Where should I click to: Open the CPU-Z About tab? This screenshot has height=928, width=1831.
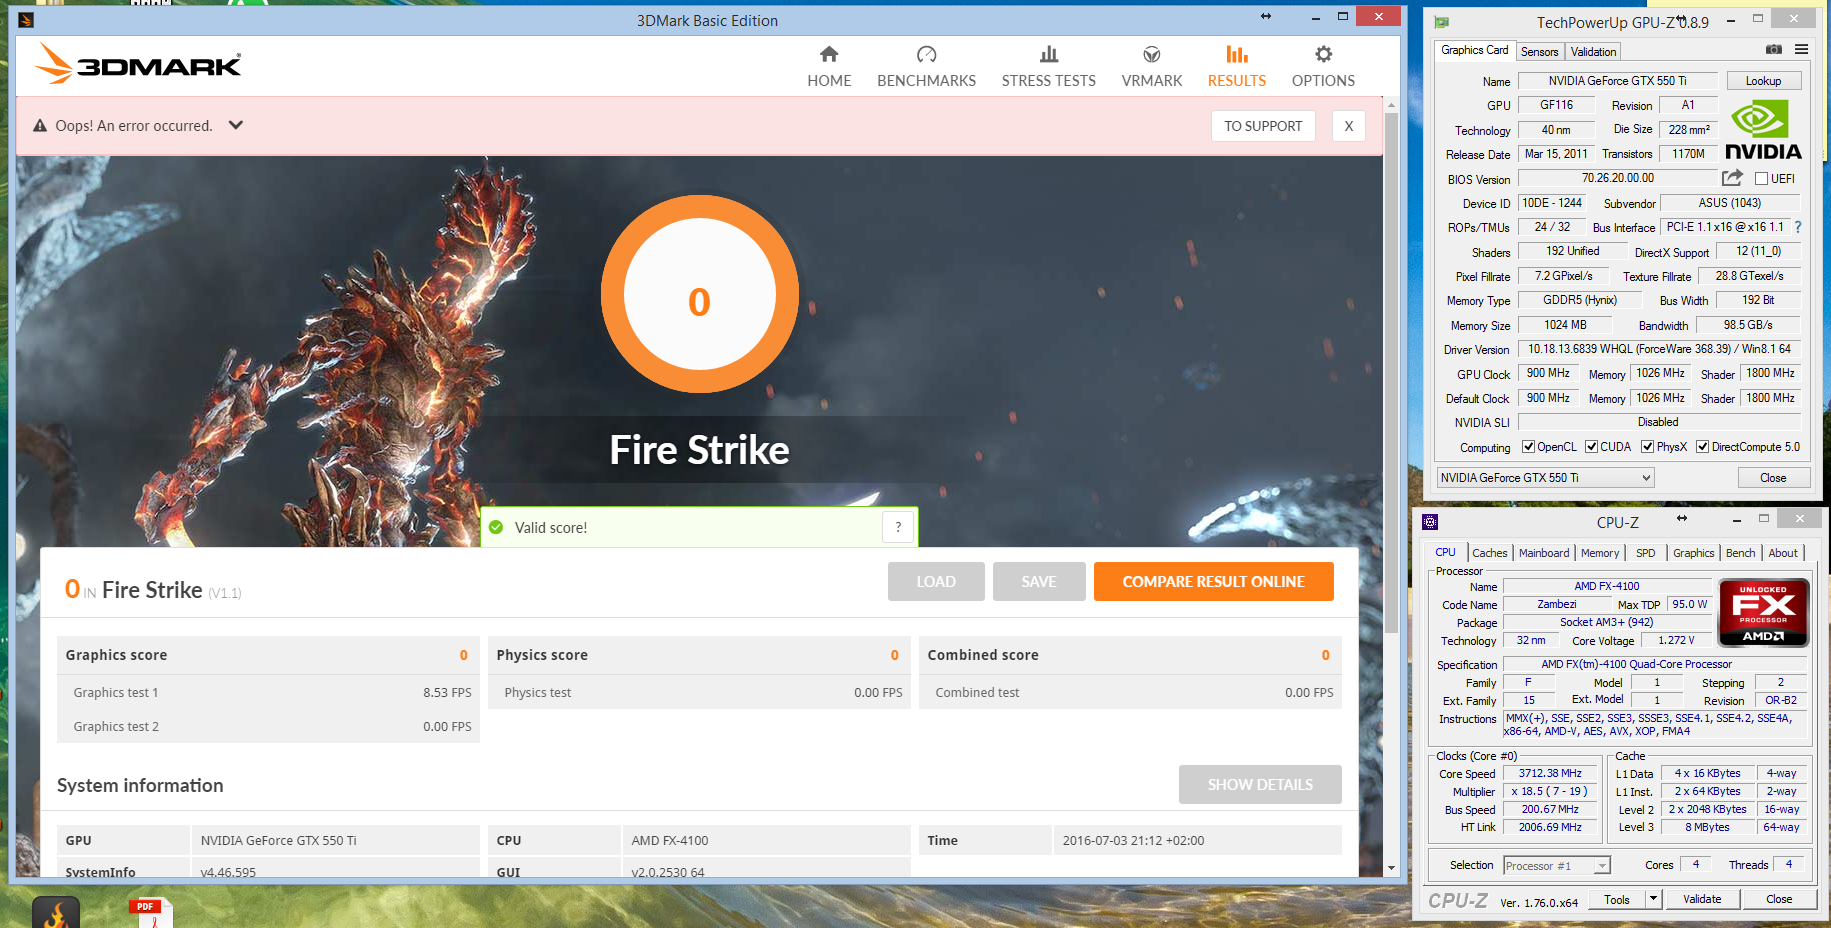1783,553
